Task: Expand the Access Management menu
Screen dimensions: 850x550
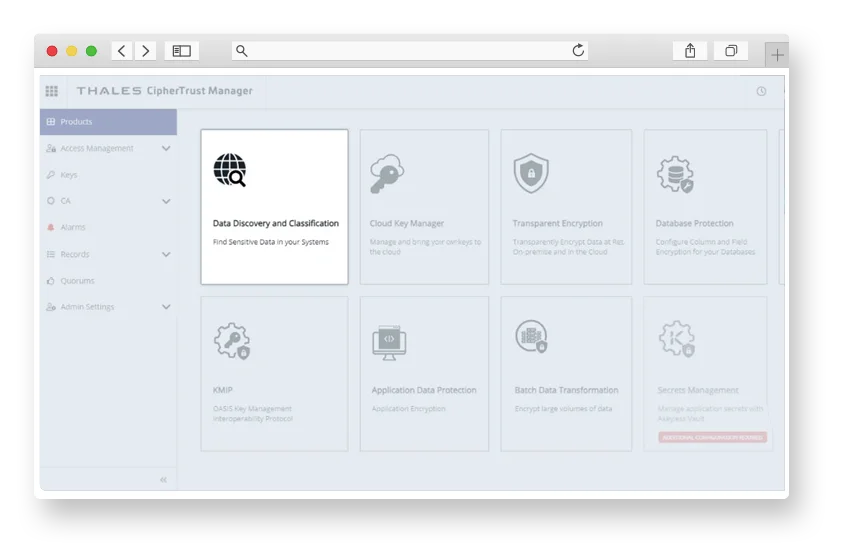Action: [166, 149]
